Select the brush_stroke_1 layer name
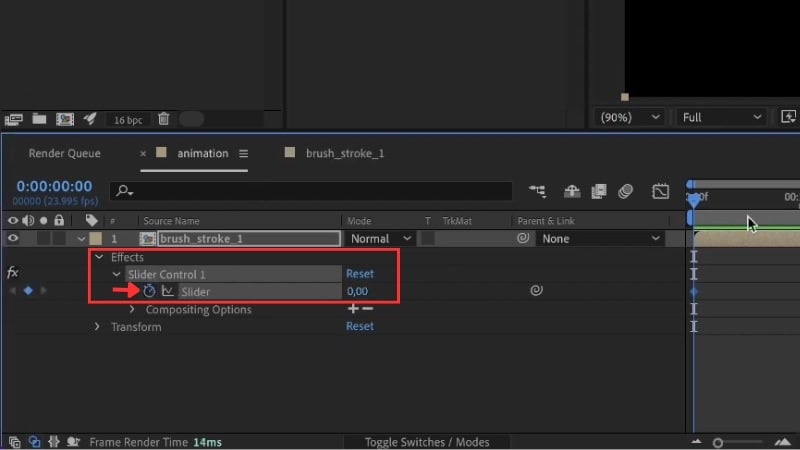The image size is (800, 450). coord(248,239)
